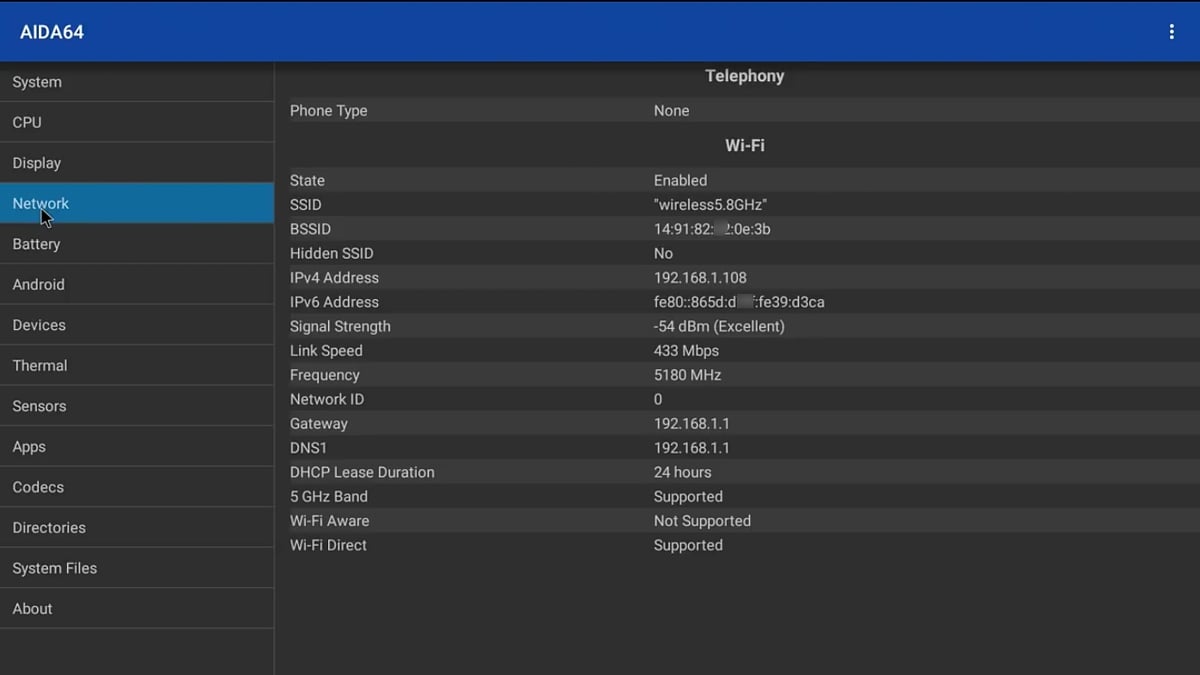Click the DHCP Lease Duration label
The image size is (1200, 675).
click(362, 472)
